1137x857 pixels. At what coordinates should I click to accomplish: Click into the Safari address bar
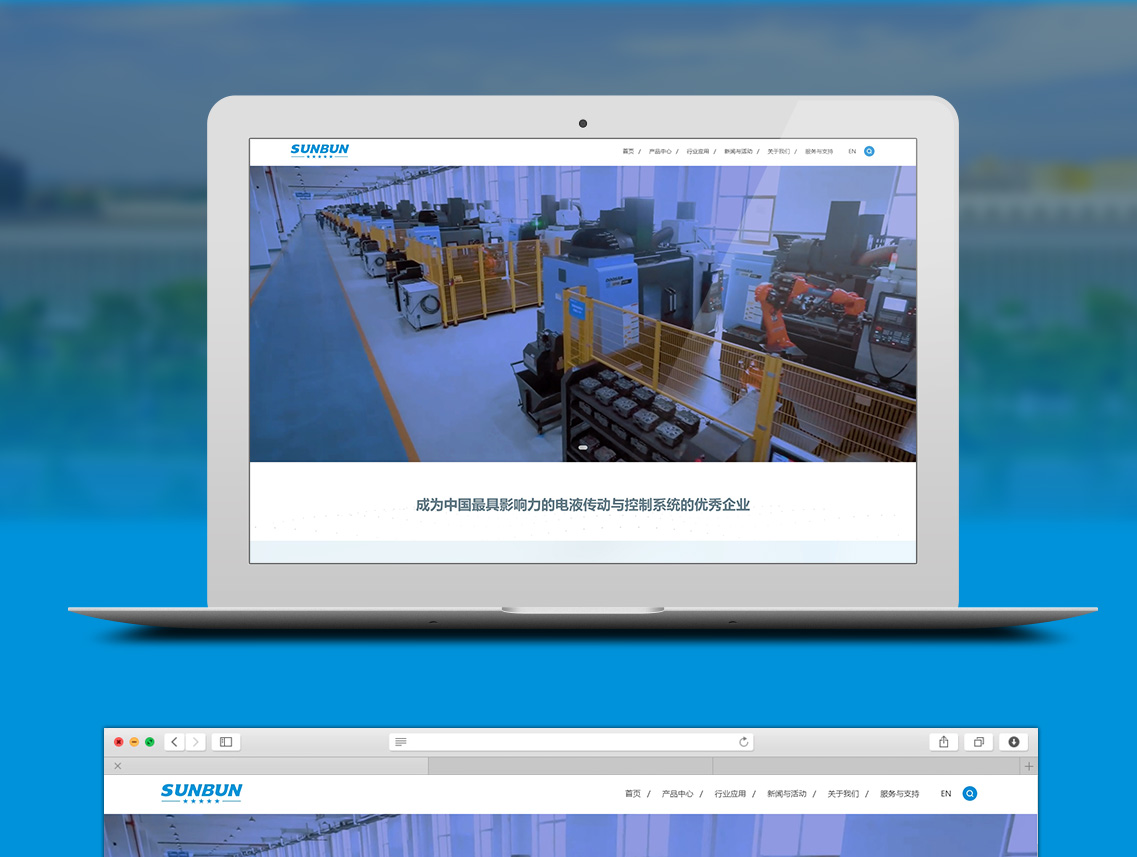570,742
